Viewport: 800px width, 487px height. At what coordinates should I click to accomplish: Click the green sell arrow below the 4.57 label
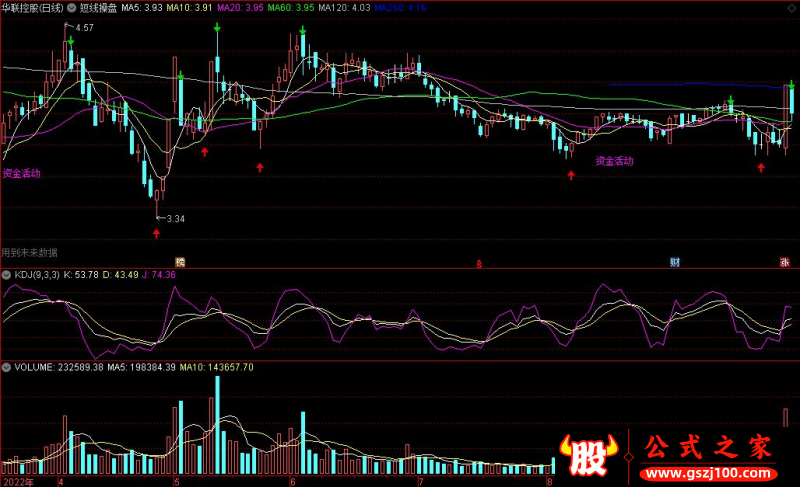pos(71,40)
